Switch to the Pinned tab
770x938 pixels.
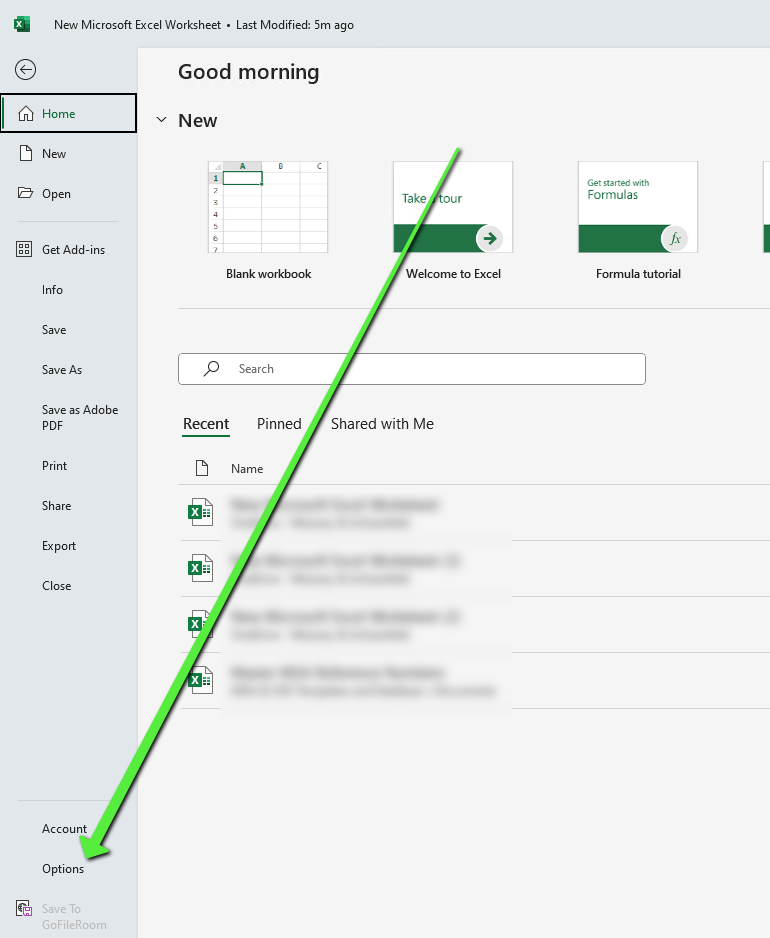279,424
